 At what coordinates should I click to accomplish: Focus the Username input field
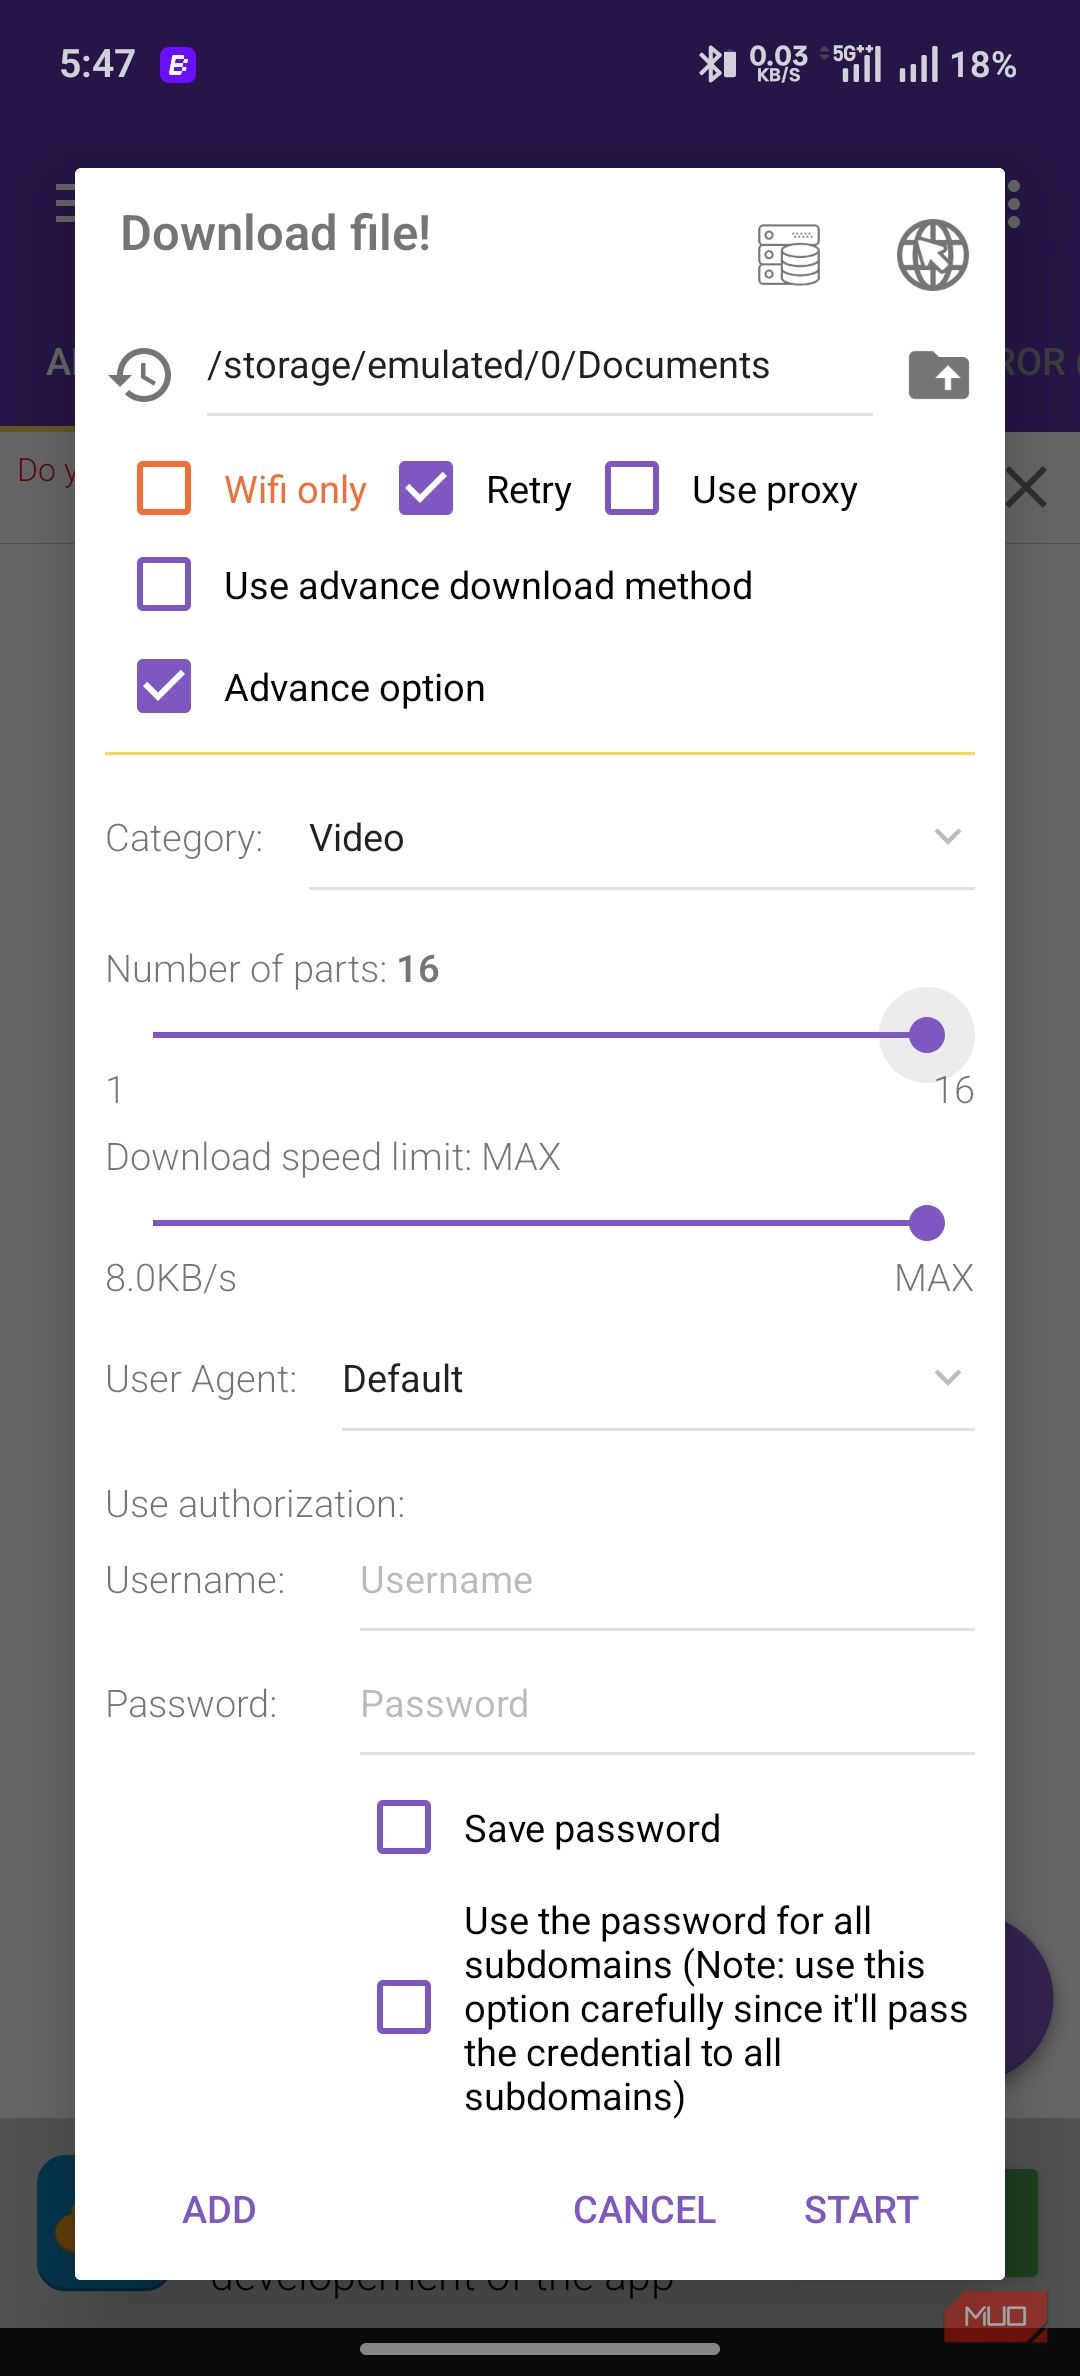(x=667, y=1581)
